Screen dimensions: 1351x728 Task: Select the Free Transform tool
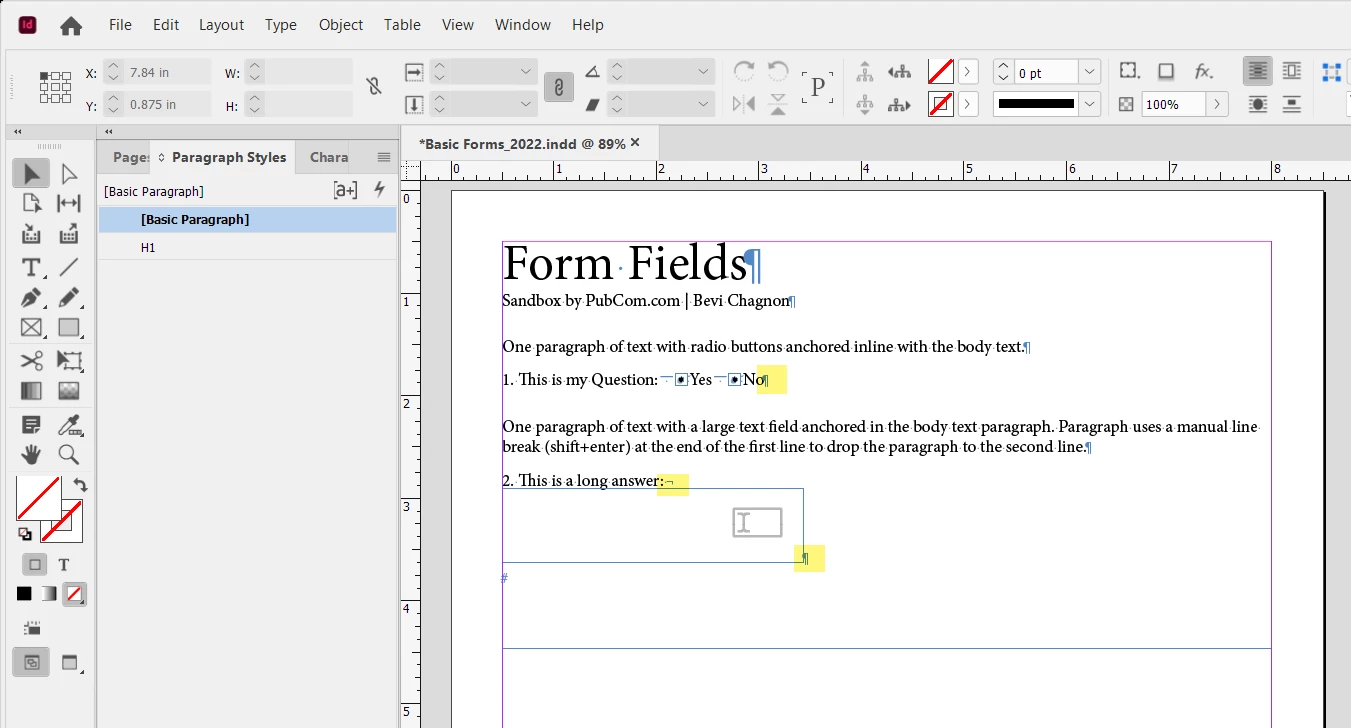pyautogui.click(x=68, y=360)
